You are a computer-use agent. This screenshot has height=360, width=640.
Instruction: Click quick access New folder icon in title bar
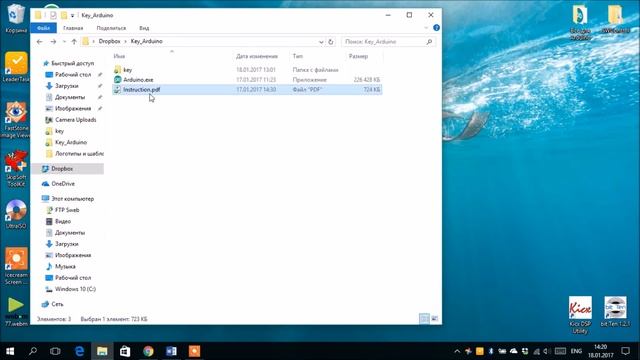pos(64,15)
